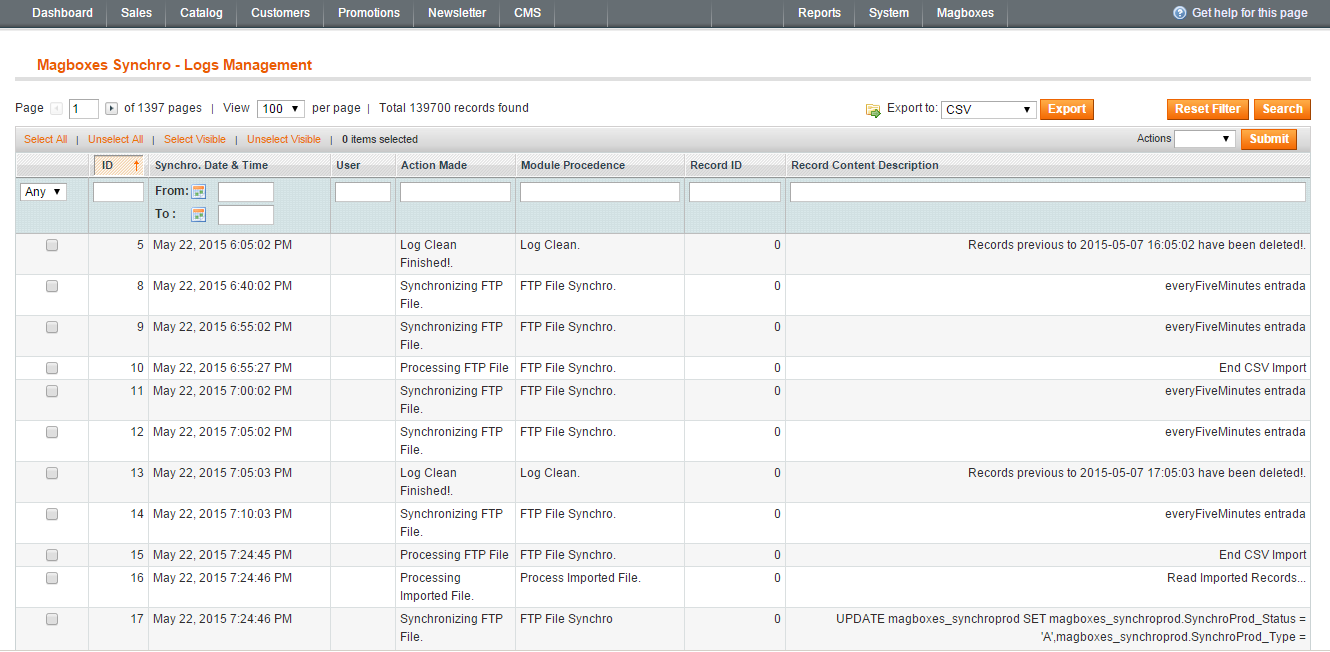Select checkbox for record ID 15

(x=52, y=555)
